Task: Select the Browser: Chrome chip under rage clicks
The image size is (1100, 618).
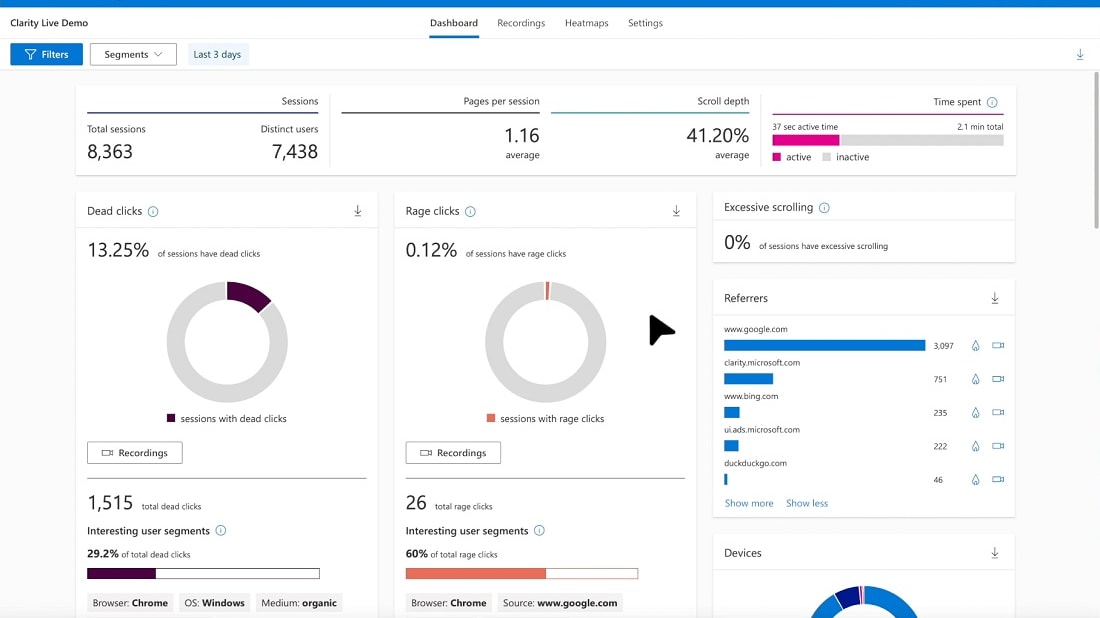Action: (x=449, y=603)
